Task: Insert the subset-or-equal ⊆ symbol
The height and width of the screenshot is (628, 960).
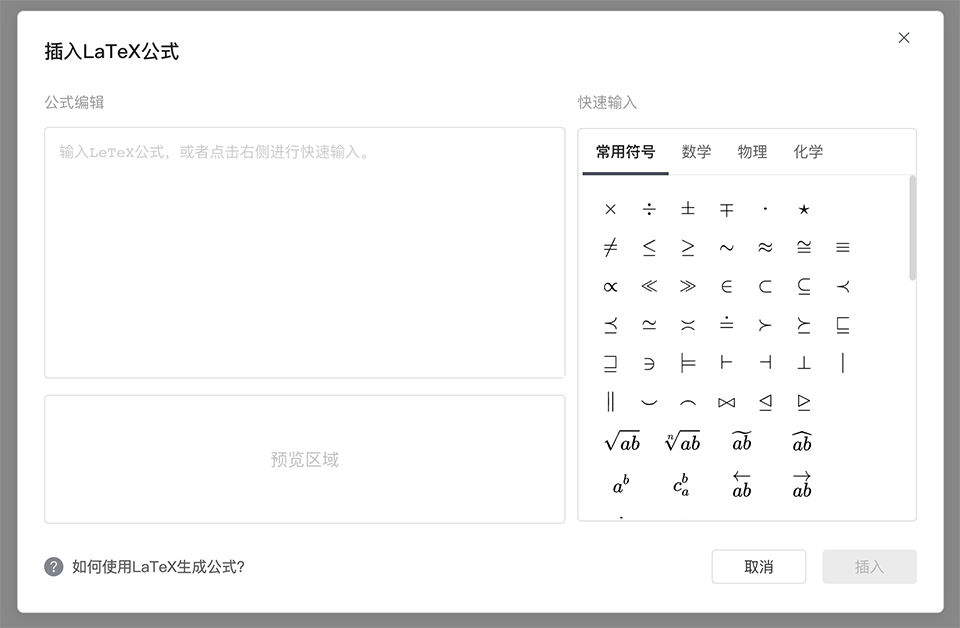Action: click(804, 286)
